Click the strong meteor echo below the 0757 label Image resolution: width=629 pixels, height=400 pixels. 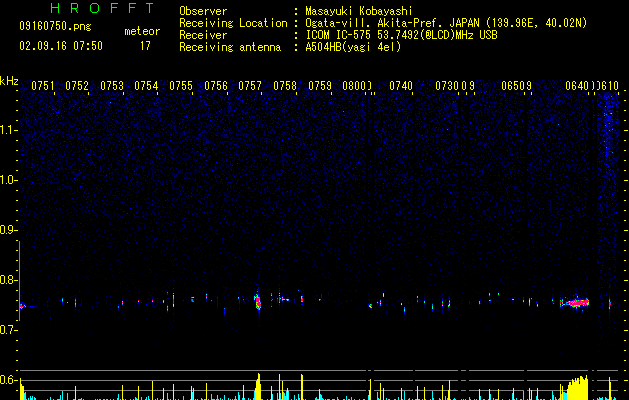tap(258, 301)
